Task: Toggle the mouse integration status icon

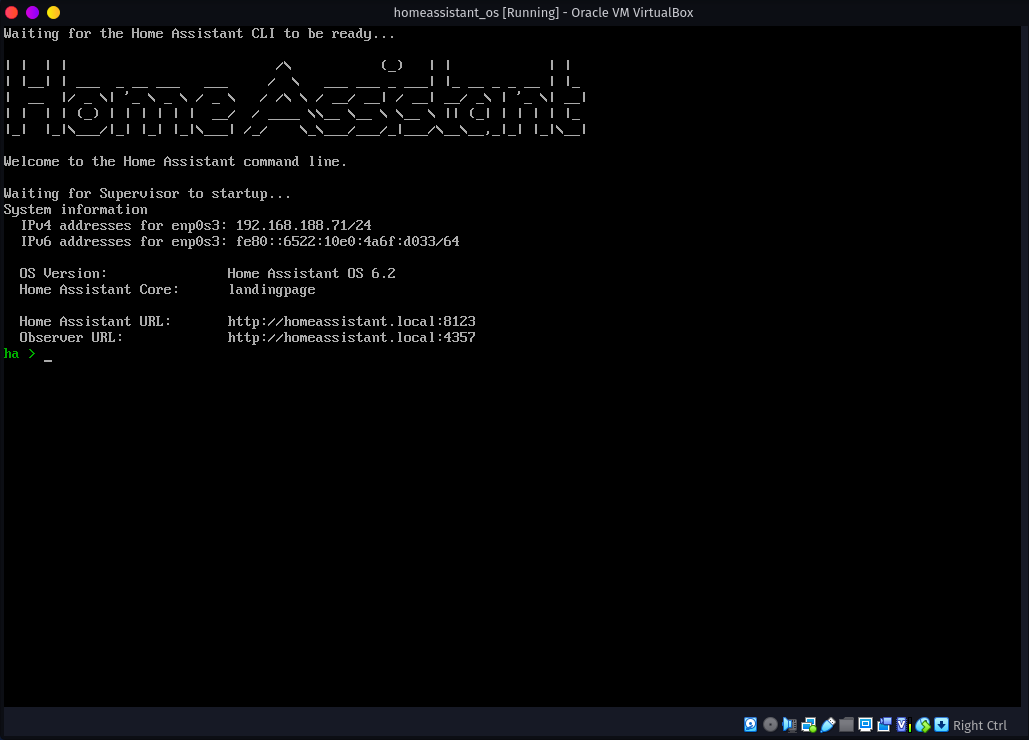Action: click(x=923, y=725)
